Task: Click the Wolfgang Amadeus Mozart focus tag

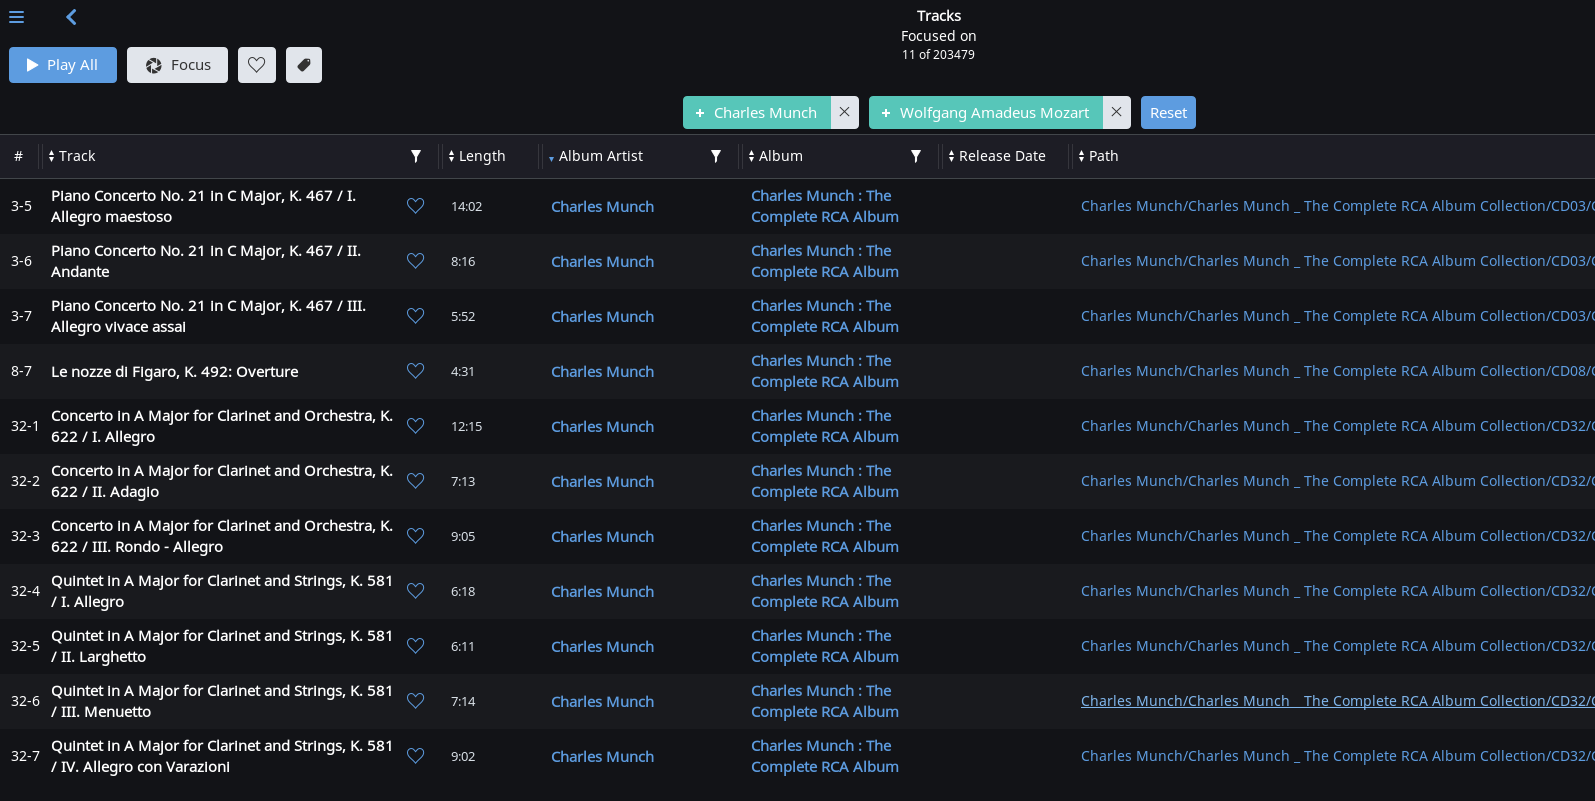Action: click(x=986, y=113)
